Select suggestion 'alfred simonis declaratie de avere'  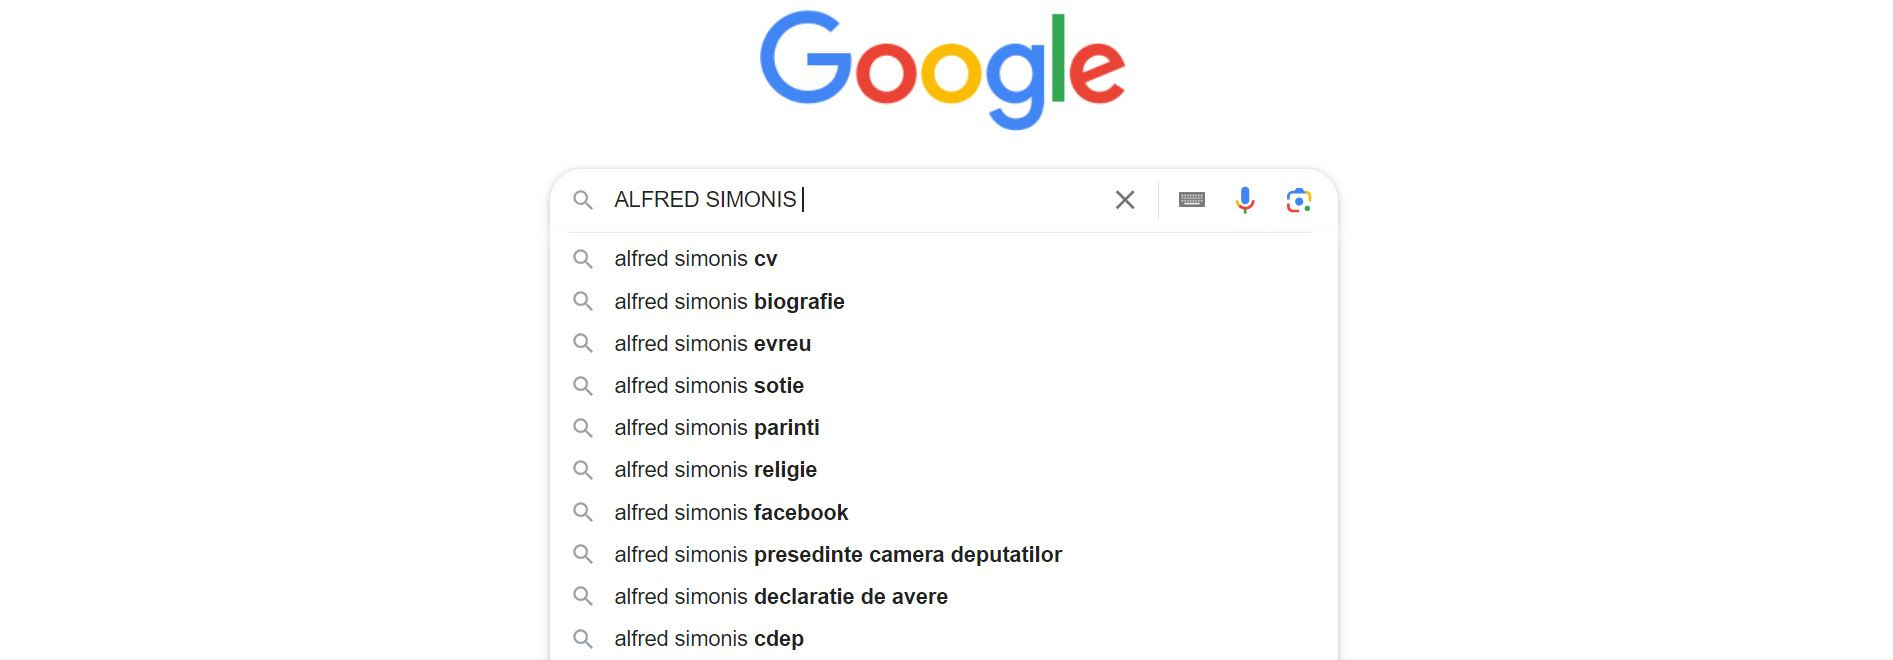[x=781, y=596]
